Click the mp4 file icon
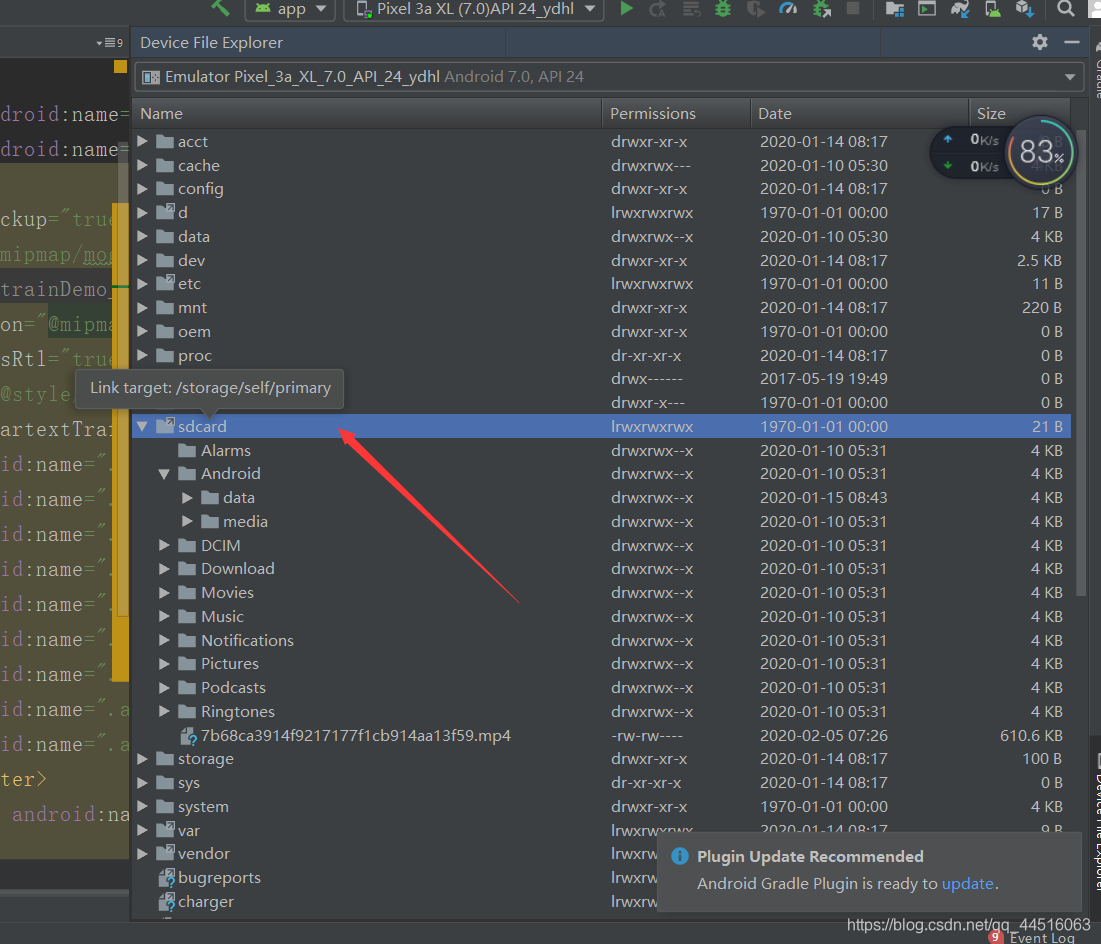The image size is (1101, 944). tap(188, 735)
